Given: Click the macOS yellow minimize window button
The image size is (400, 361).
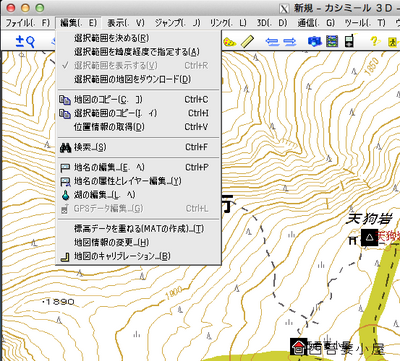Looking at the screenshot, I should click(25, 8).
